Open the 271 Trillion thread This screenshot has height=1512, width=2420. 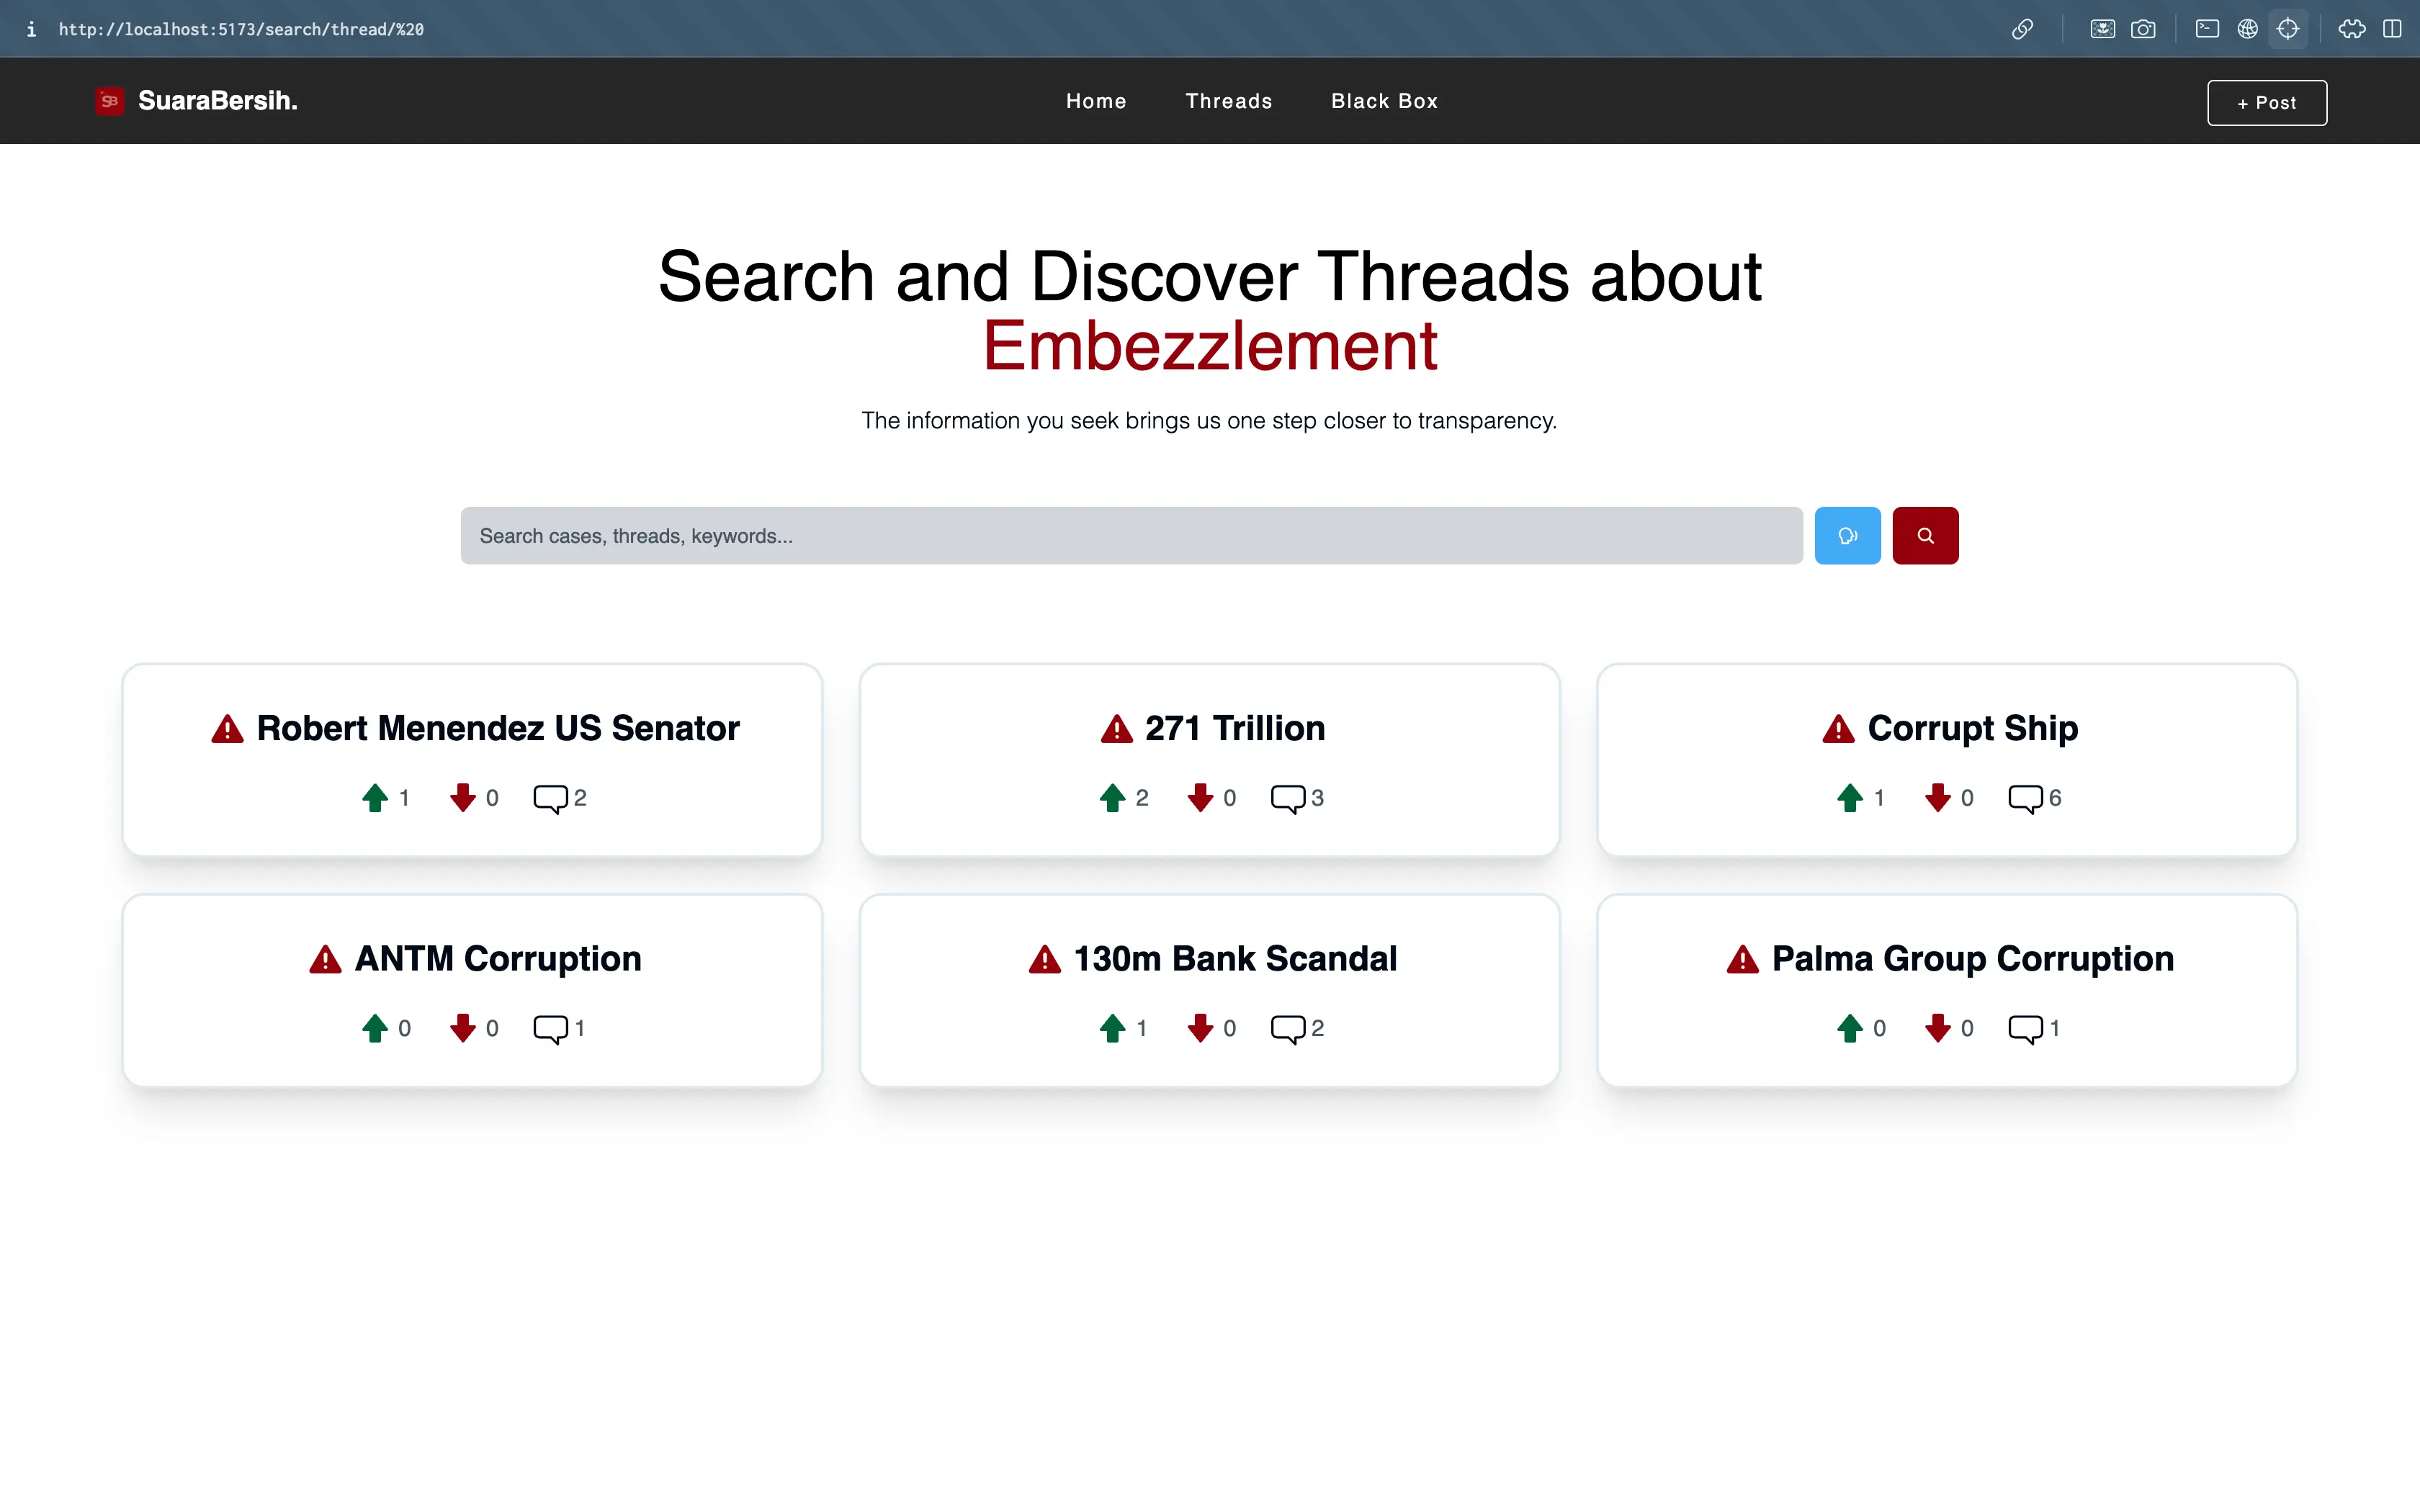1235,728
